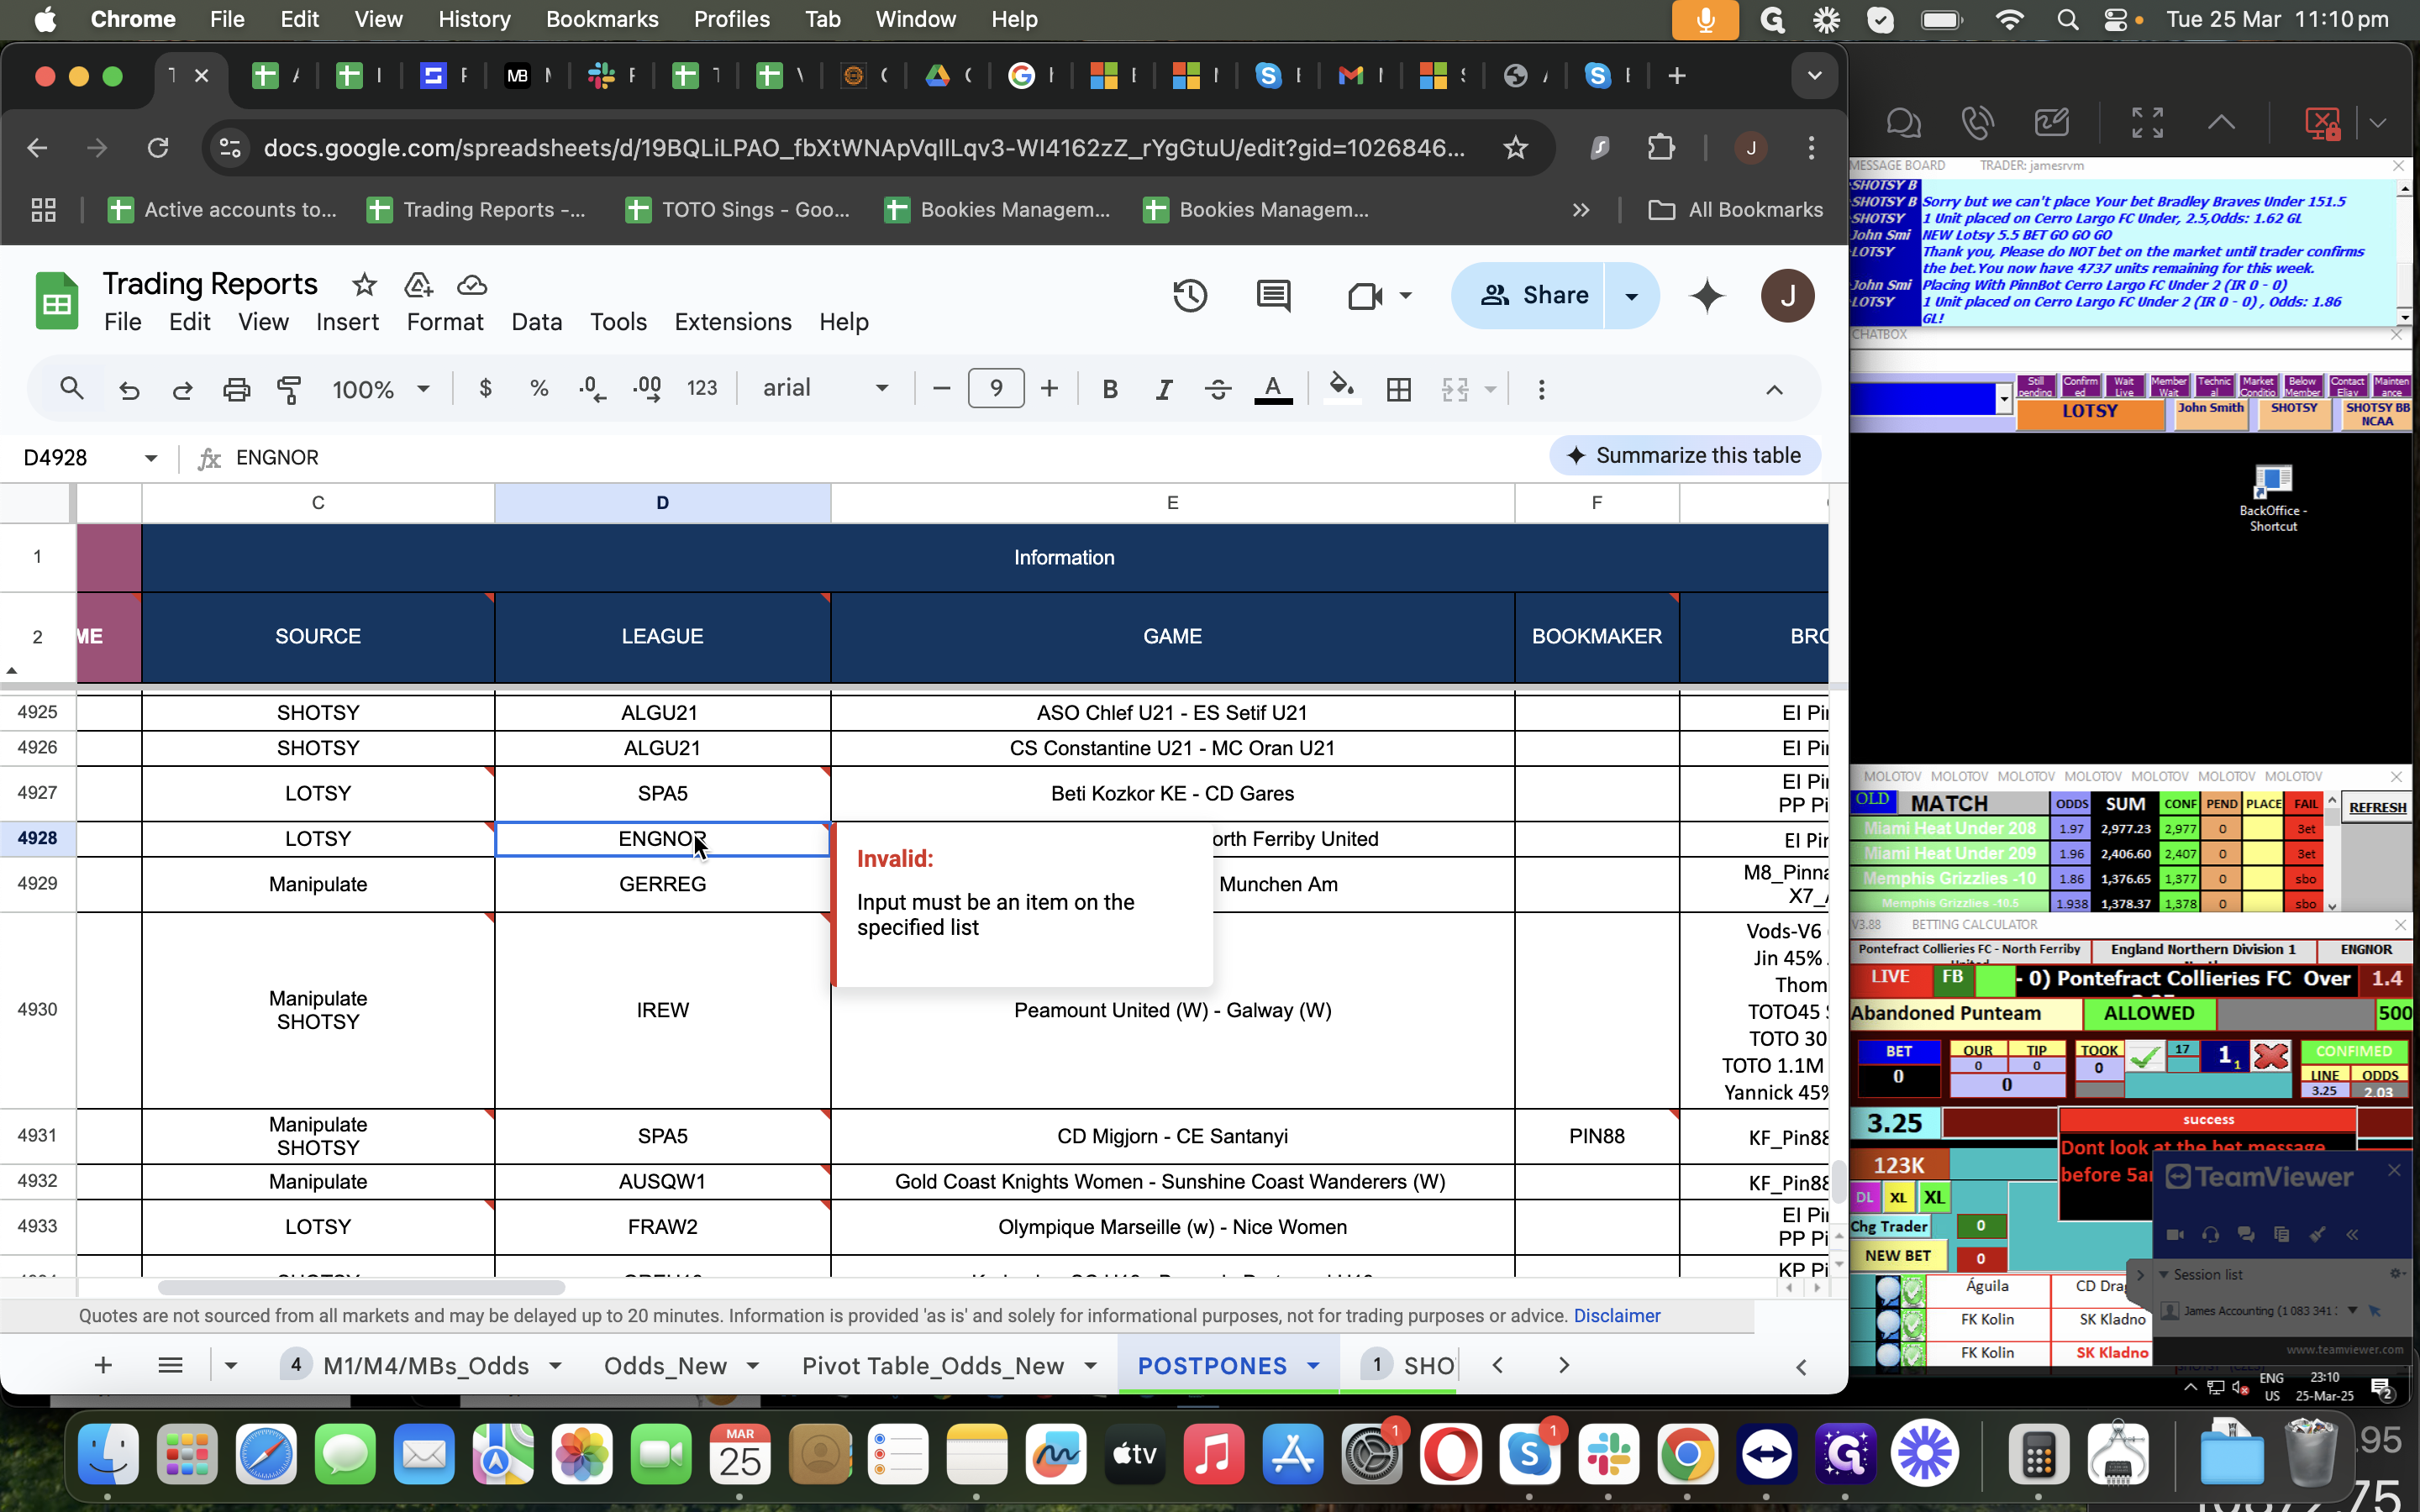Show hidden bookmarks with the double chevron
The width and height of the screenshot is (2420, 1512).
click(x=1580, y=210)
